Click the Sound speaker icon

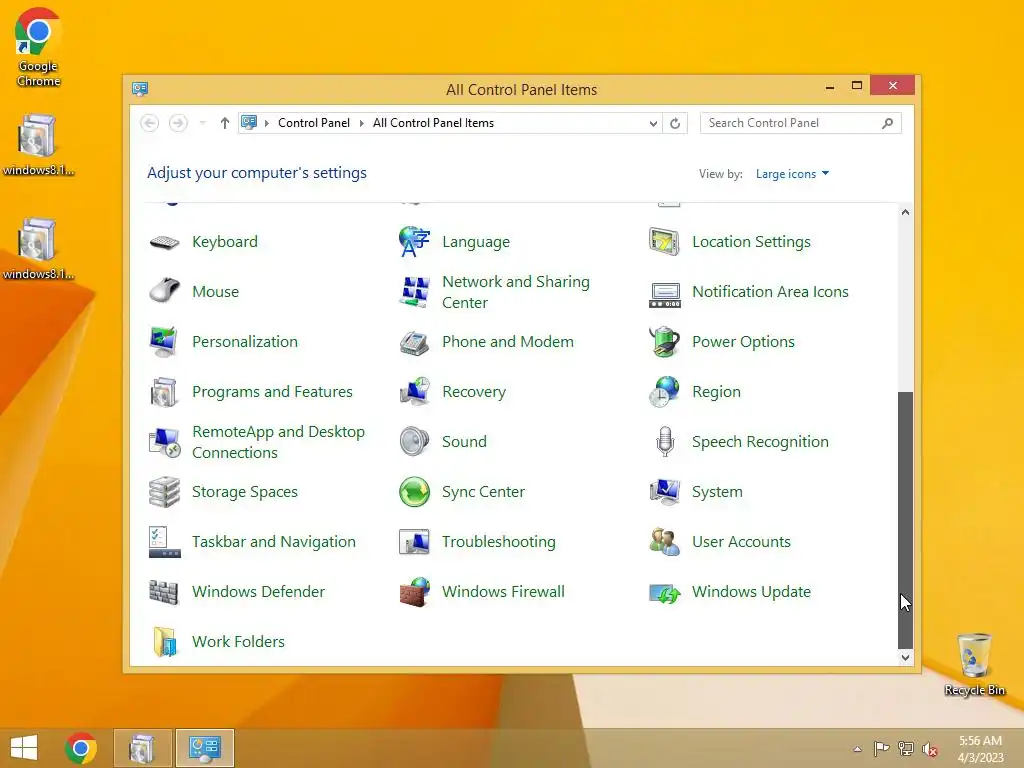click(x=415, y=441)
